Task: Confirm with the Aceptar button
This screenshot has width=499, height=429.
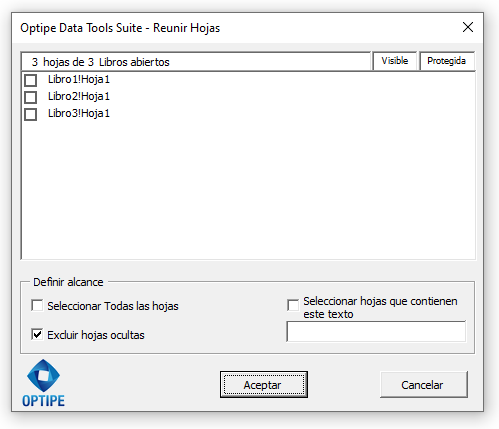Action: pos(264,385)
